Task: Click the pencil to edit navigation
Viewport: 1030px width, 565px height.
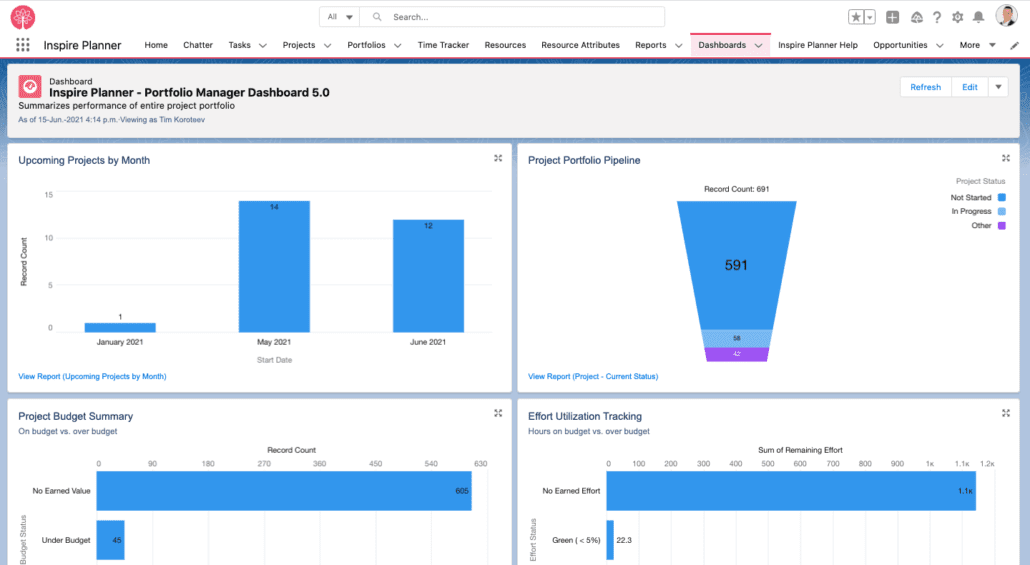Action: coord(1015,45)
